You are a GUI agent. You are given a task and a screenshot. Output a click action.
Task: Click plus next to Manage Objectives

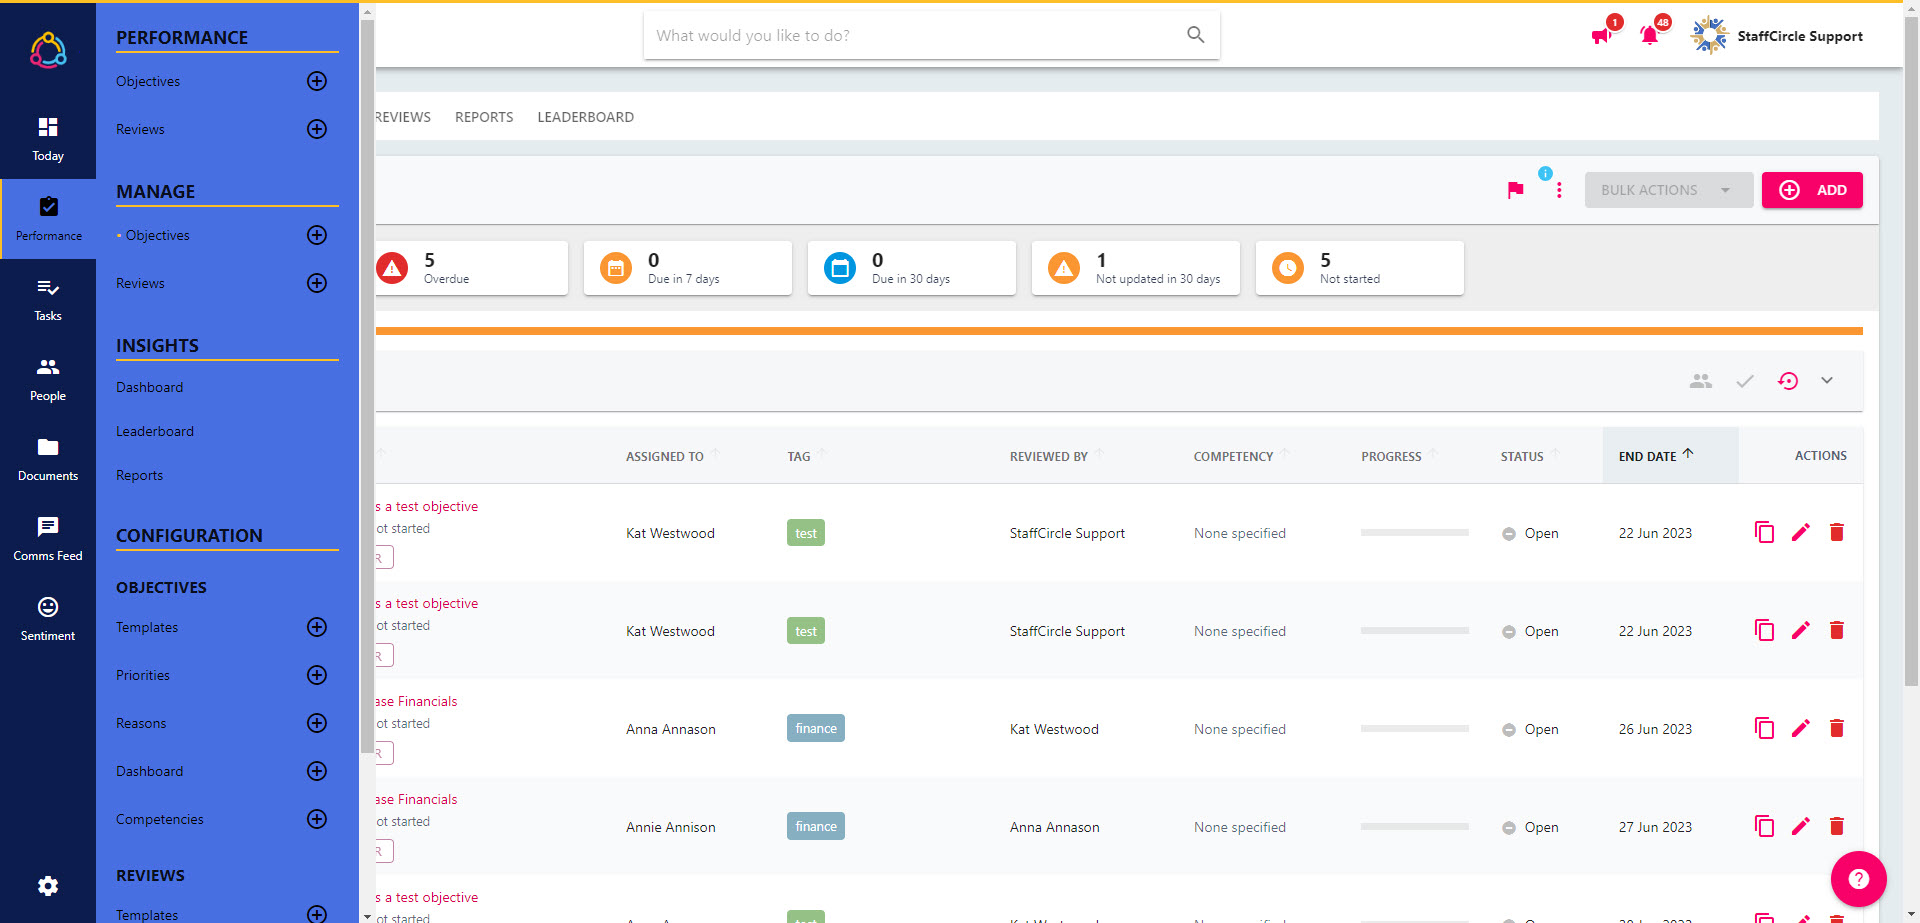(x=317, y=235)
